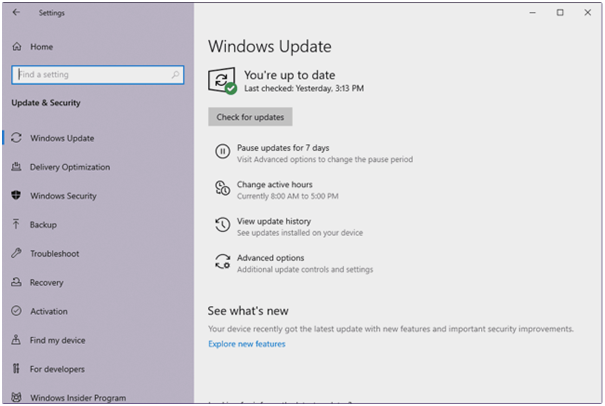Click "See what's new" heading
The height and width of the screenshot is (406, 605).
248,311
